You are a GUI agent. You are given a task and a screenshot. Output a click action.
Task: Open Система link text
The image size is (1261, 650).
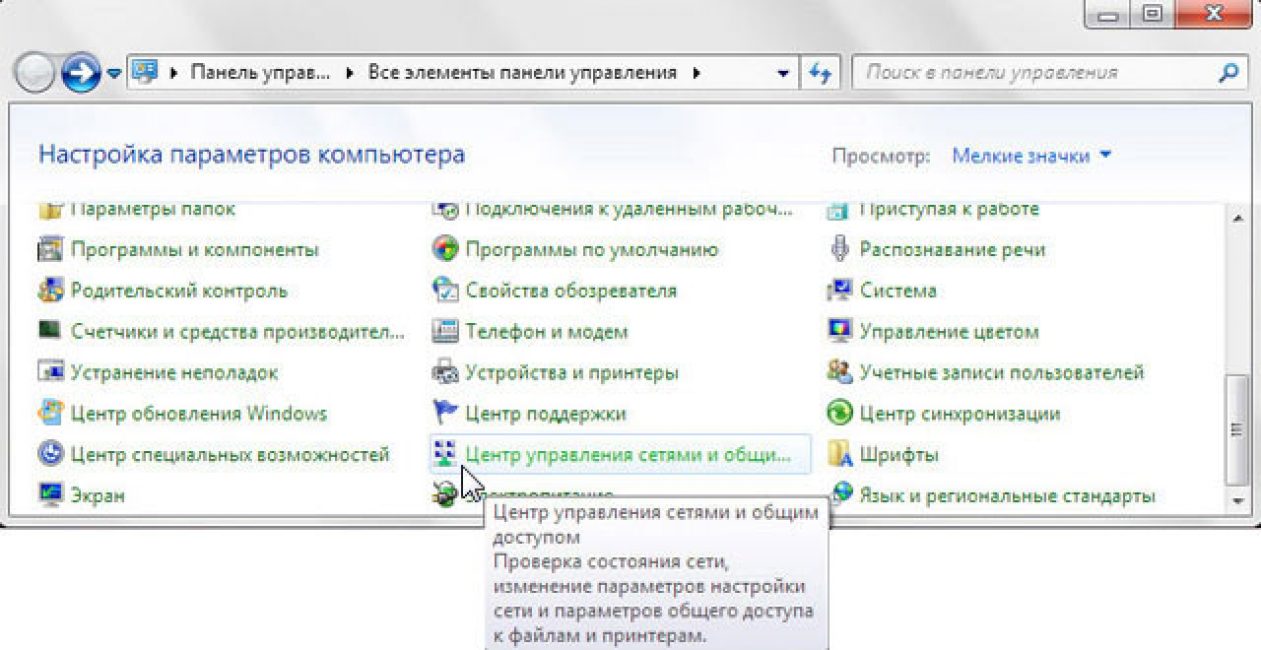point(898,290)
